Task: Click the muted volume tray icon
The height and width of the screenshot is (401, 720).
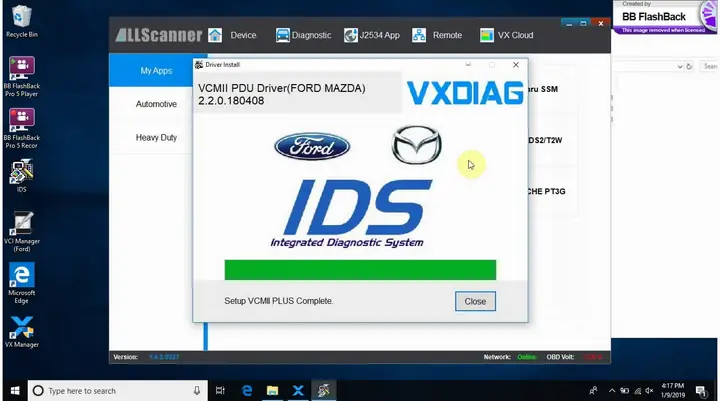Action: click(649, 391)
